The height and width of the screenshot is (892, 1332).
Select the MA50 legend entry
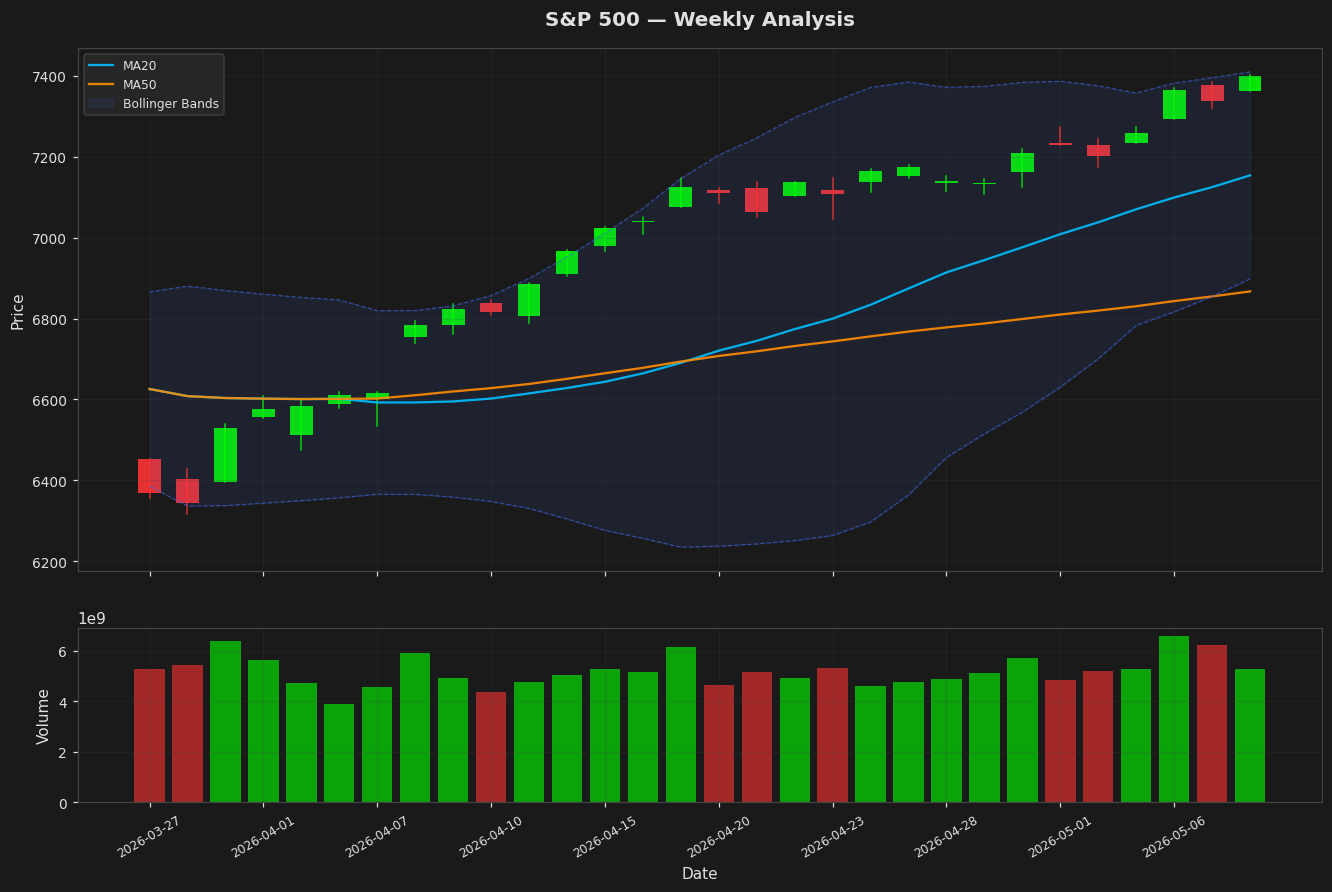(123, 85)
